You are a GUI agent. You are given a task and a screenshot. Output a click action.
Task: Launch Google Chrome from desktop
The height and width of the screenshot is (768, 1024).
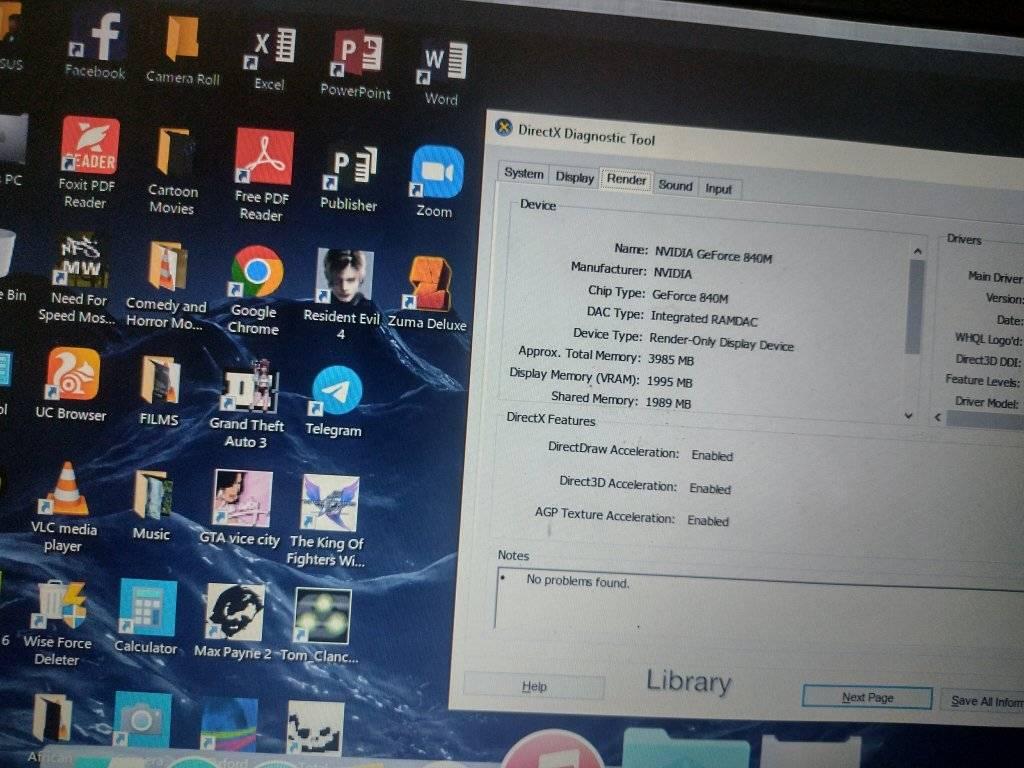click(x=255, y=290)
